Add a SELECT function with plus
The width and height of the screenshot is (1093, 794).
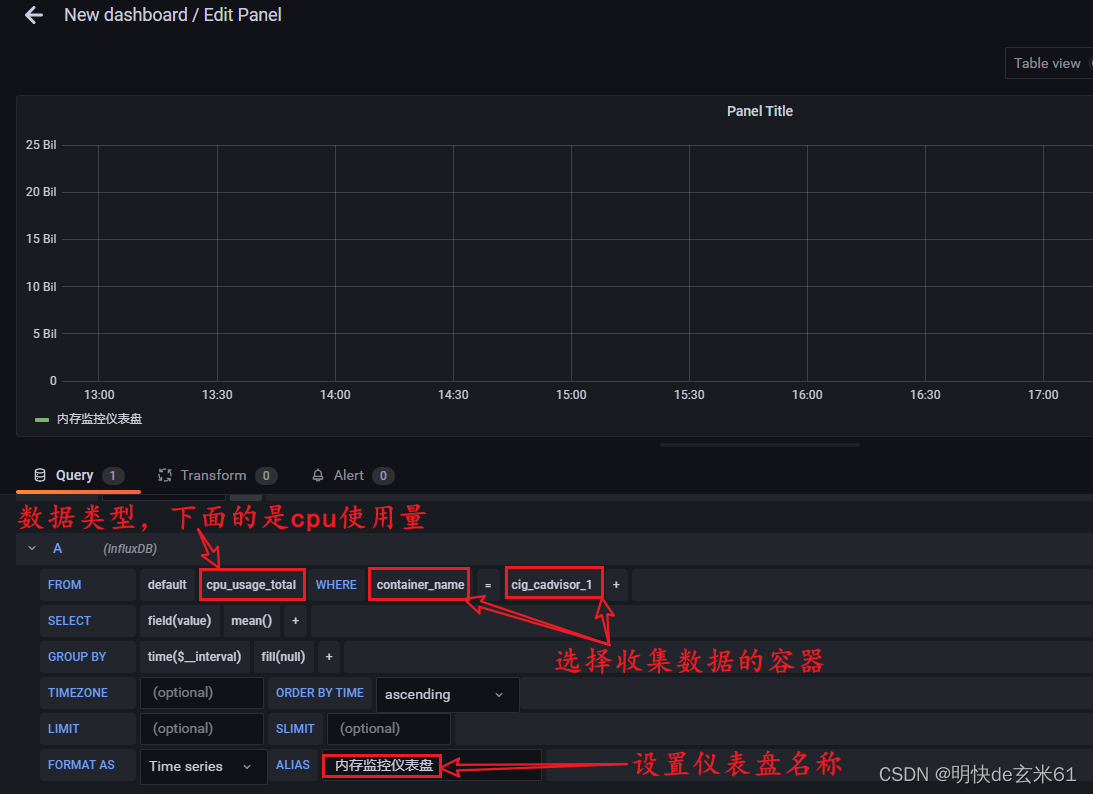[296, 620]
